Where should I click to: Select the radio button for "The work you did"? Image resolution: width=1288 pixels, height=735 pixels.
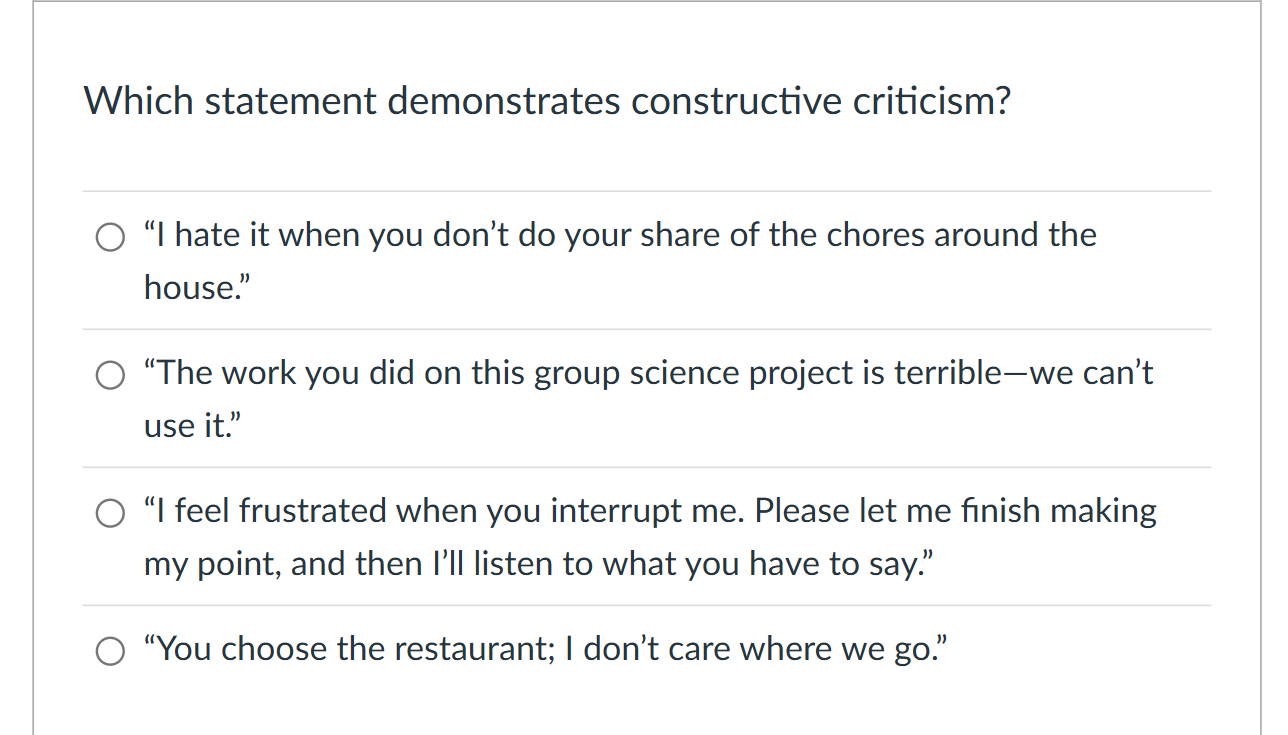(x=109, y=375)
